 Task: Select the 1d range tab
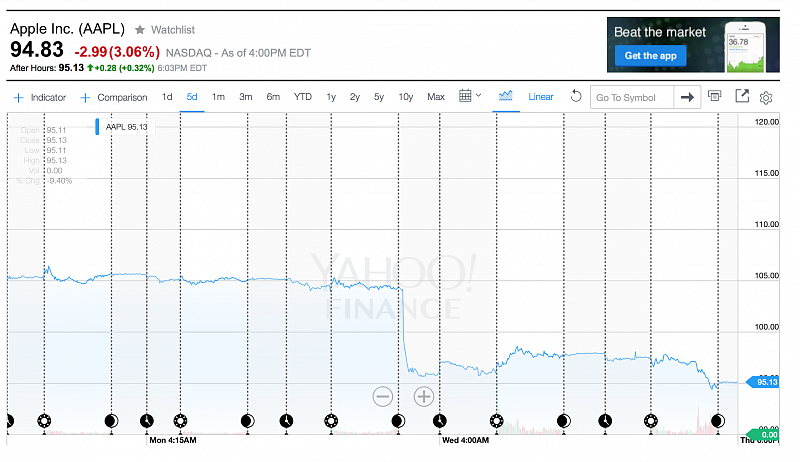pyautogui.click(x=167, y=97)
